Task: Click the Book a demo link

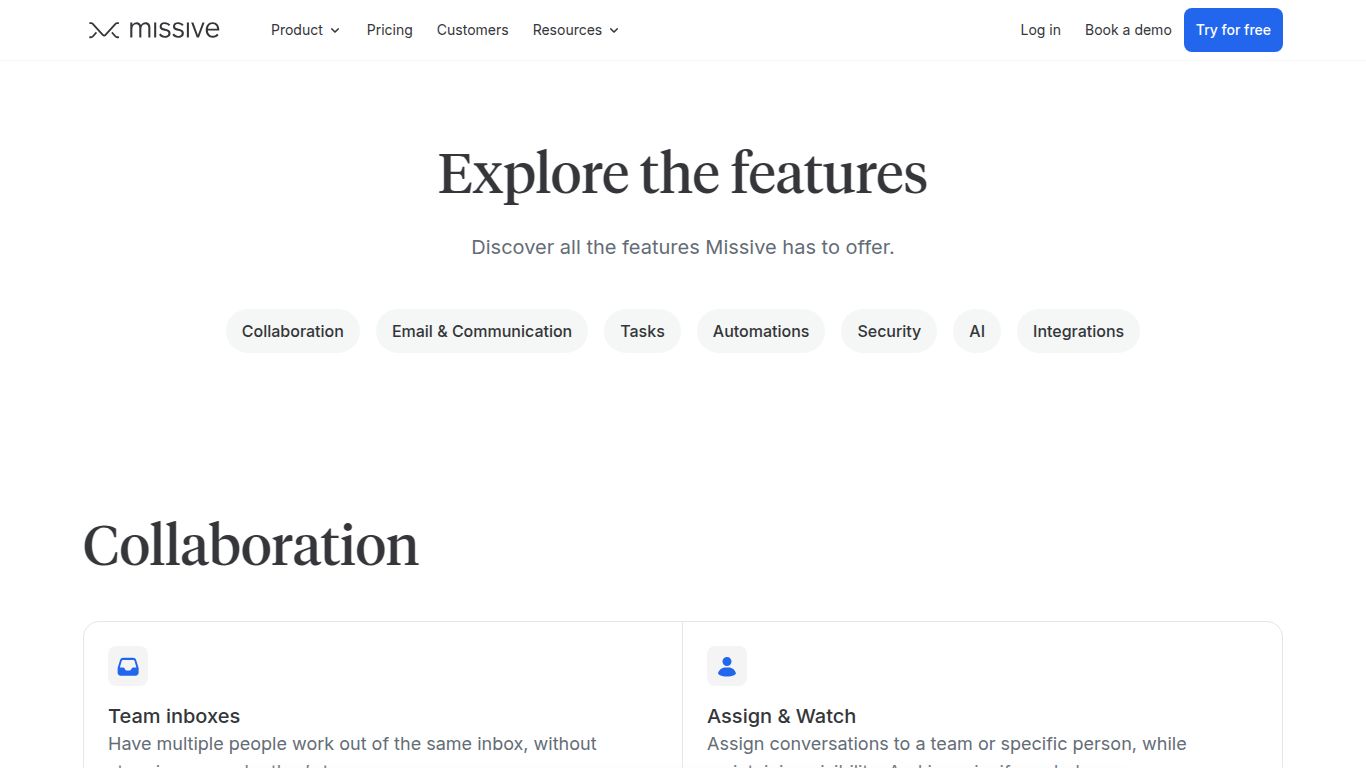Action: coord(1127,30)
